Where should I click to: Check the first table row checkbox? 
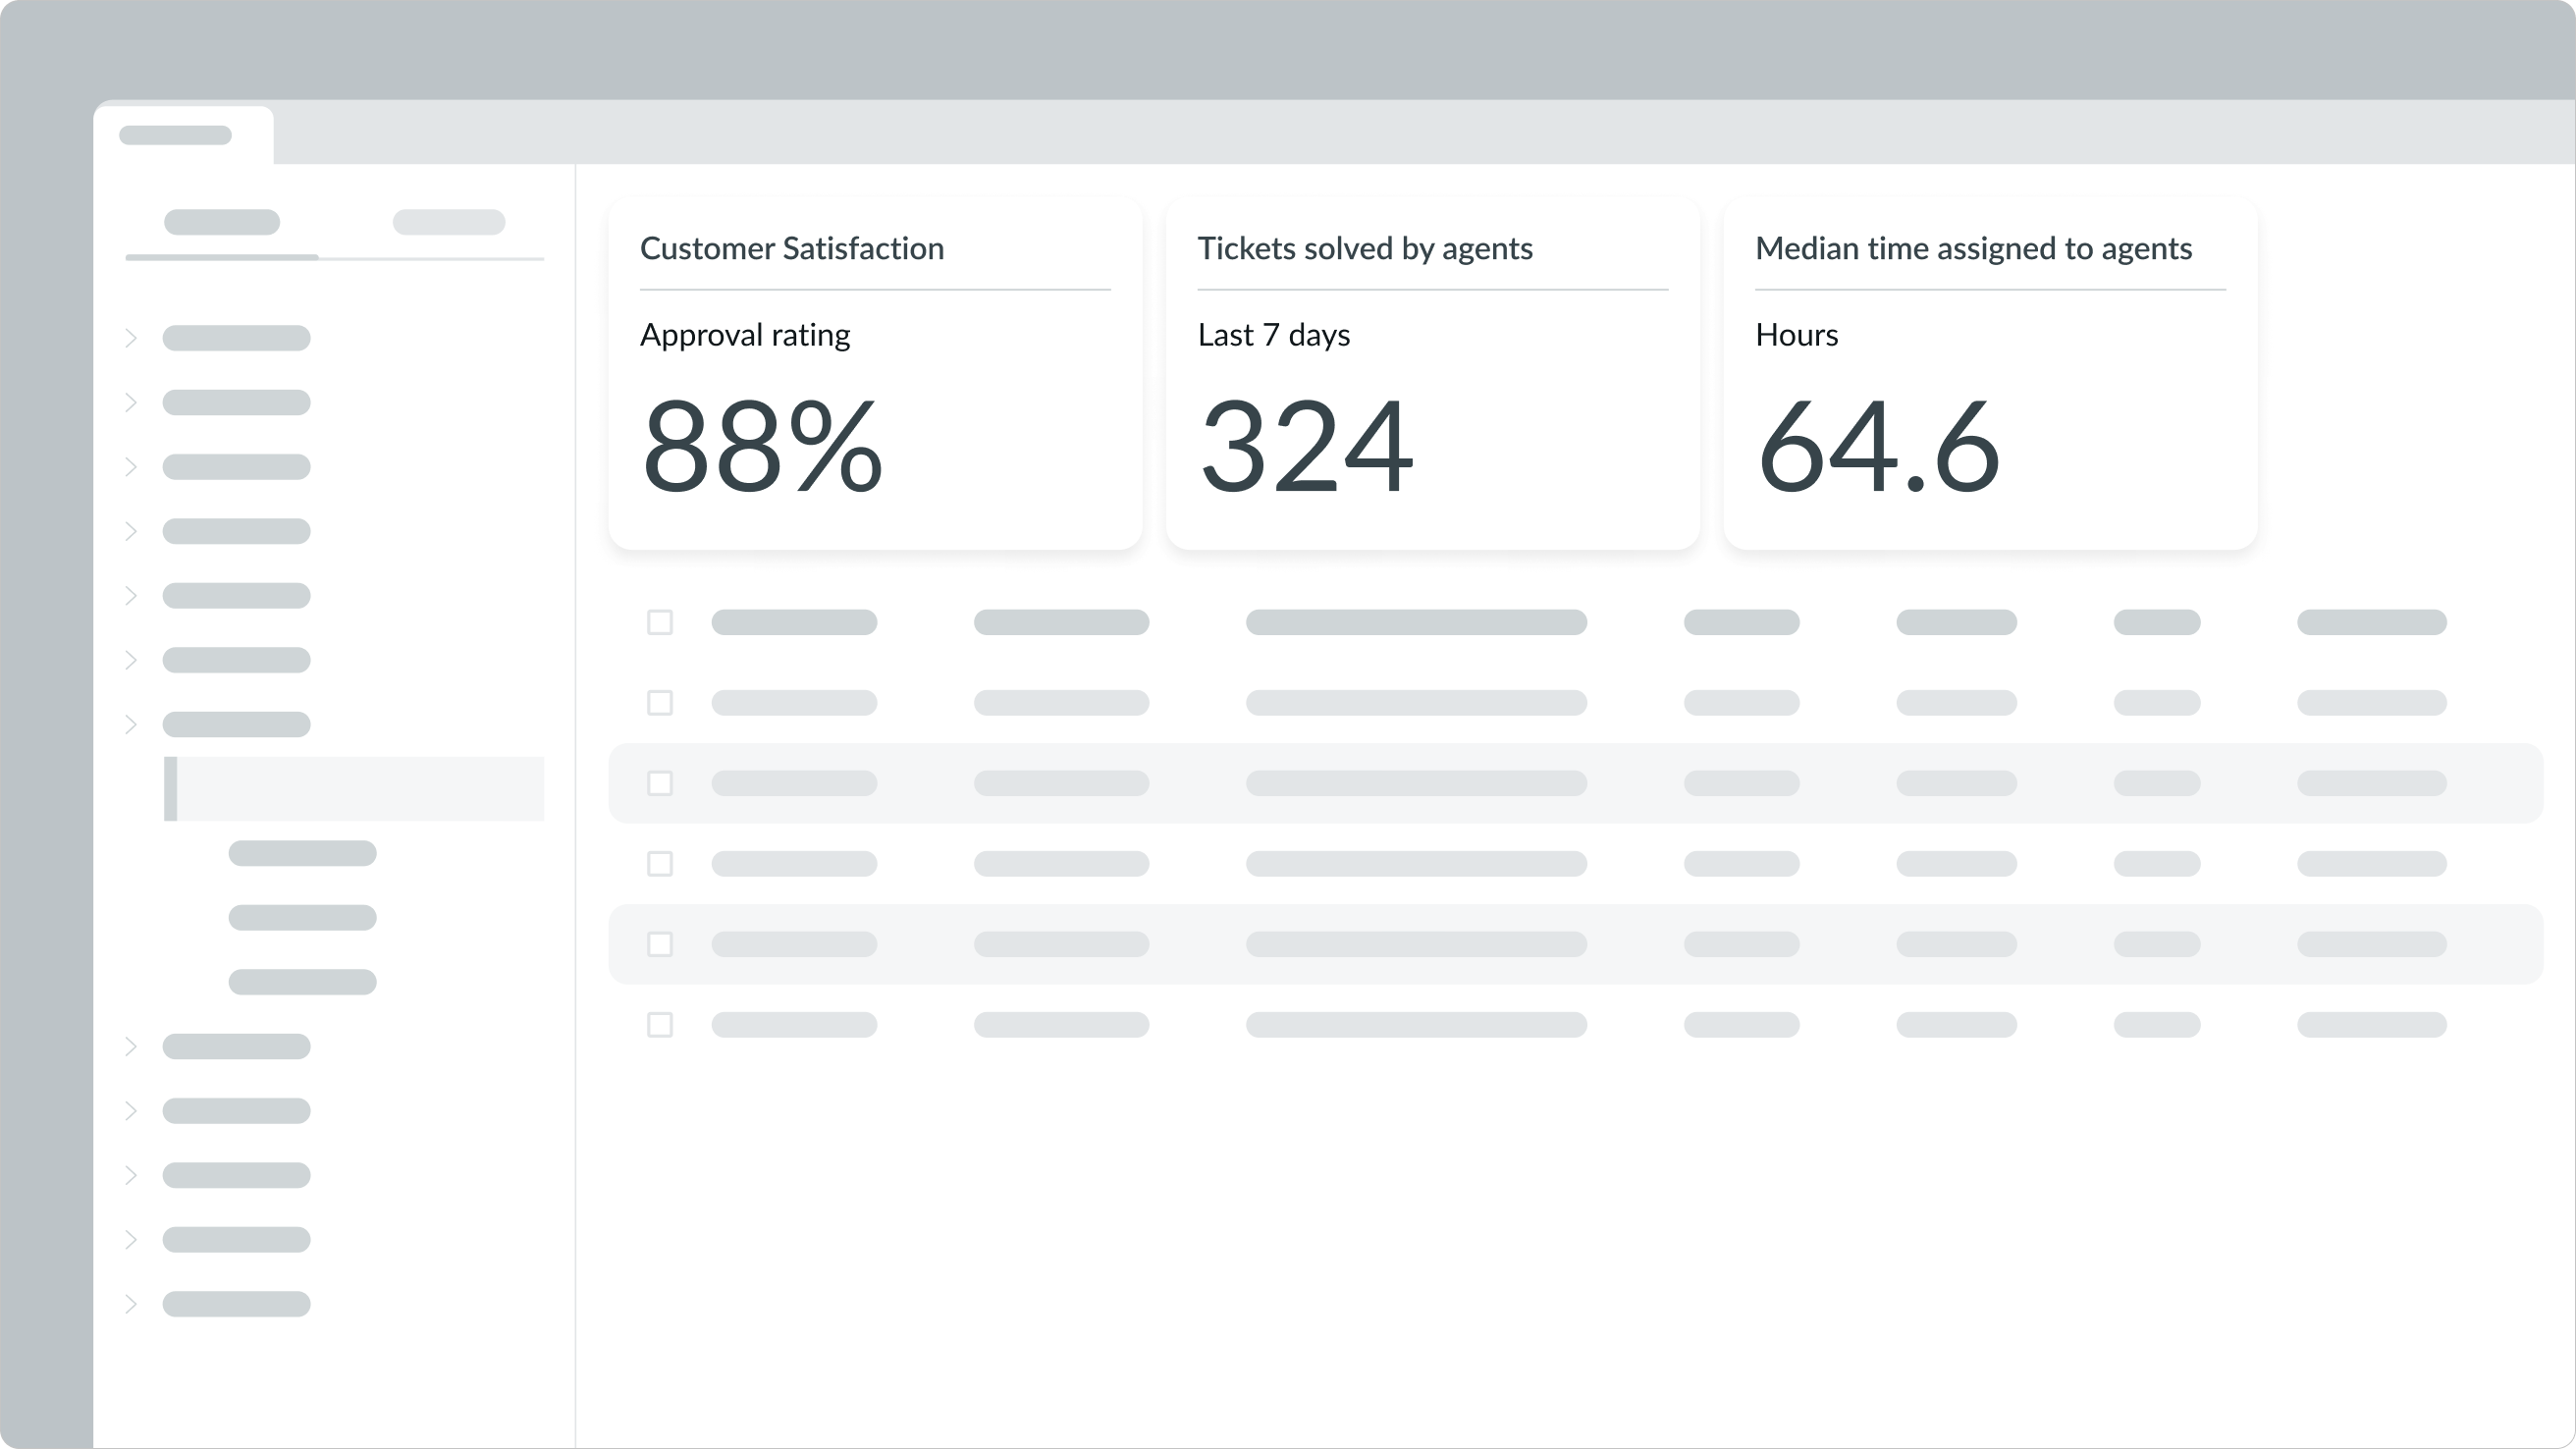(660, 622)
